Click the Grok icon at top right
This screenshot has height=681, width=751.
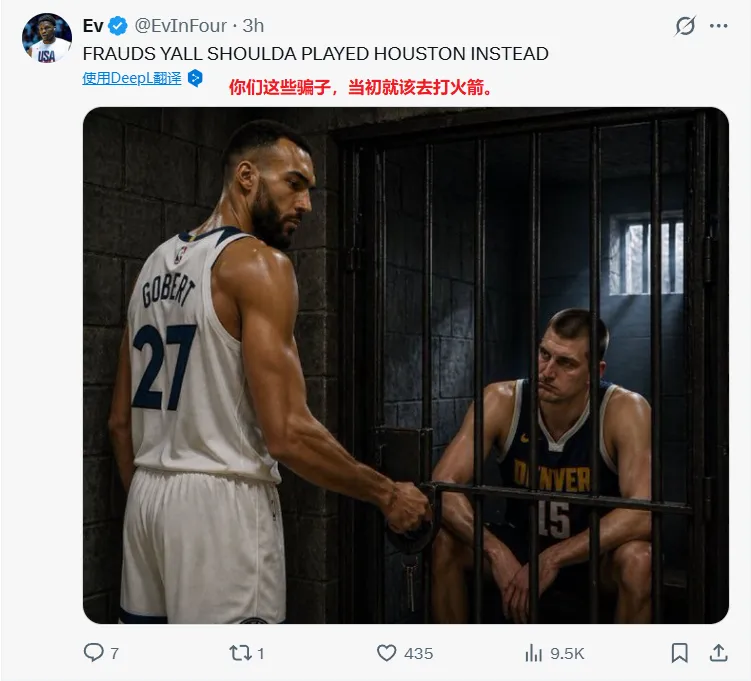pyautogui.click(x=685, y=26)
